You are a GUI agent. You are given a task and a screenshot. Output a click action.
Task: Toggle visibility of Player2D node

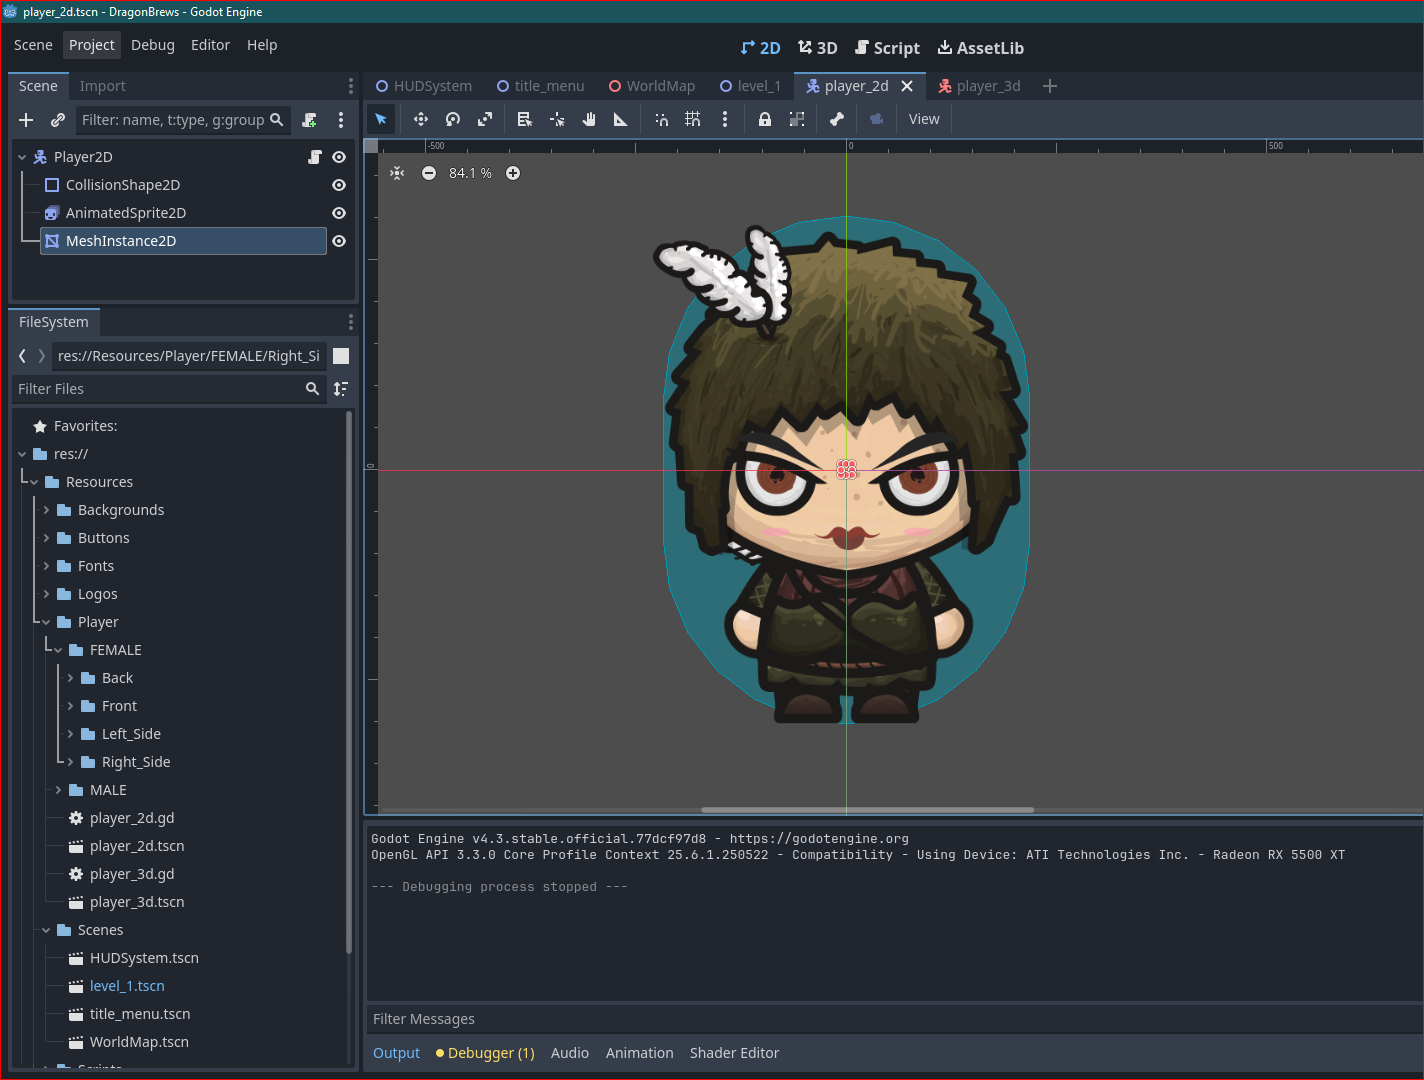tap(339, 157)
